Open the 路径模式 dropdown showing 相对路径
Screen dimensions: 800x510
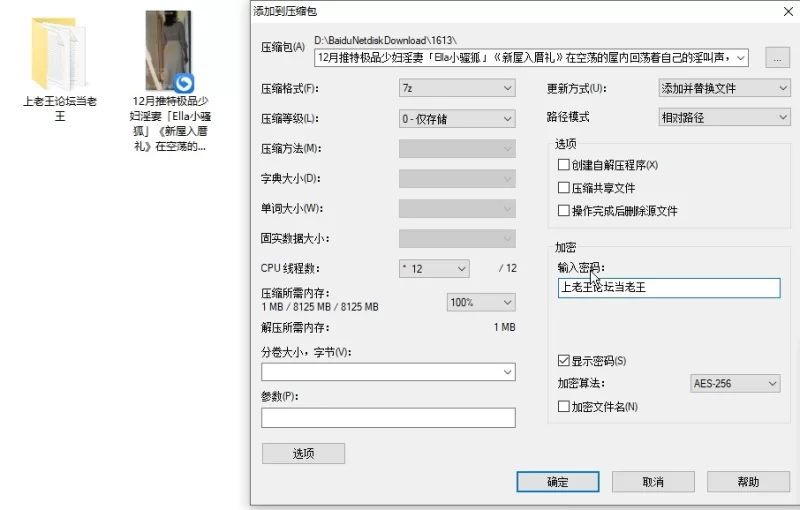[x=724, y=118]
